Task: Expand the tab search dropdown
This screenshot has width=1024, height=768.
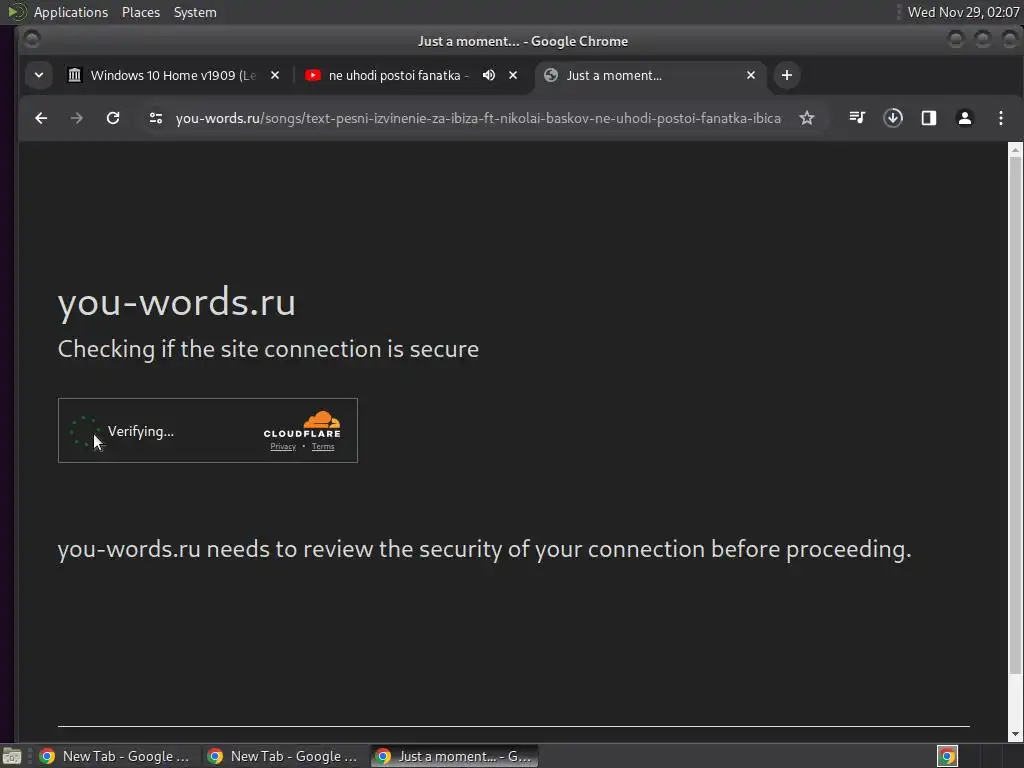Action: 39,75
